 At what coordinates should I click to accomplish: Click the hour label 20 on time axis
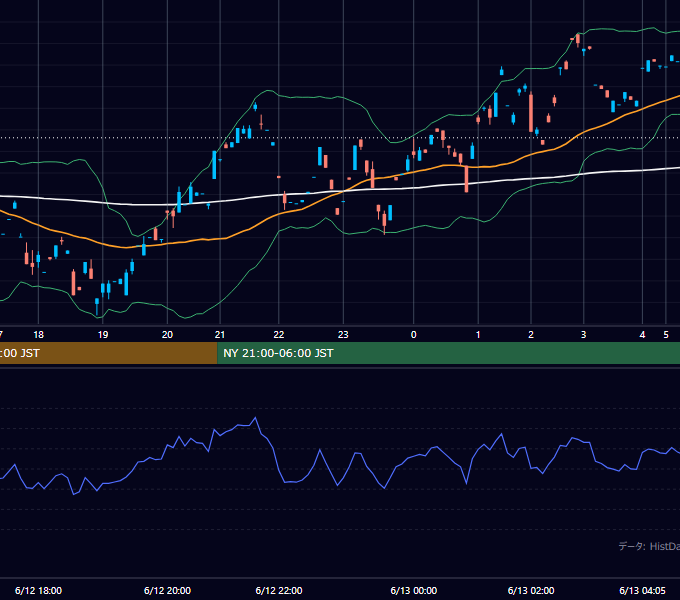tap(167, 335)
